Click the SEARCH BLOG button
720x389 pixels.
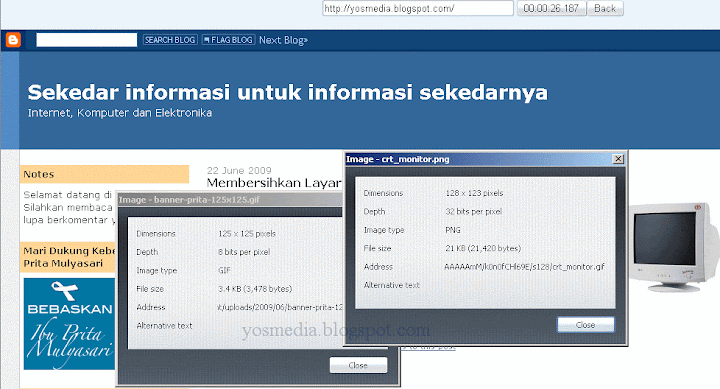170,40
